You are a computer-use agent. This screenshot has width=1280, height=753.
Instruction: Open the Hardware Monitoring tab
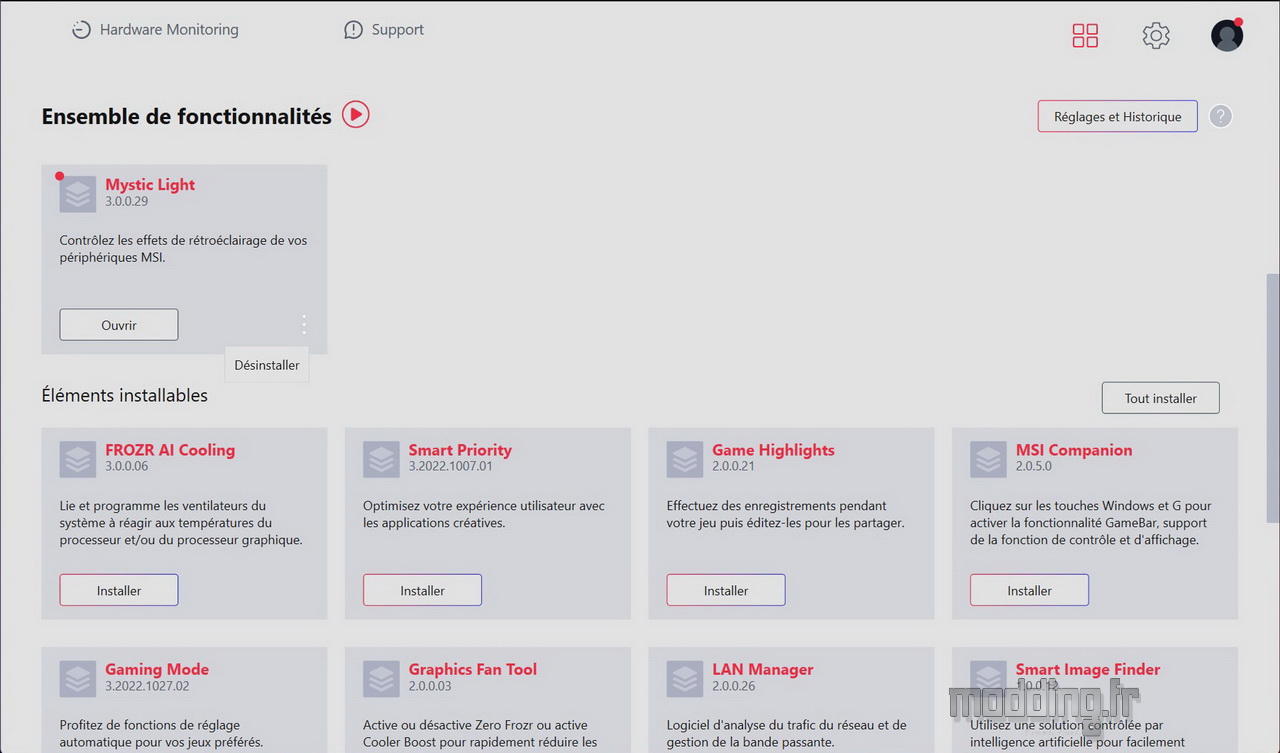pyautogui.click(x=155, y=30)
